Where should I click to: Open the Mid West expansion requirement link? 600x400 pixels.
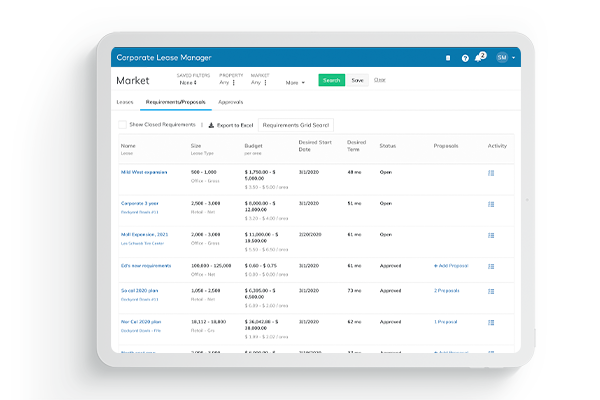144,172
